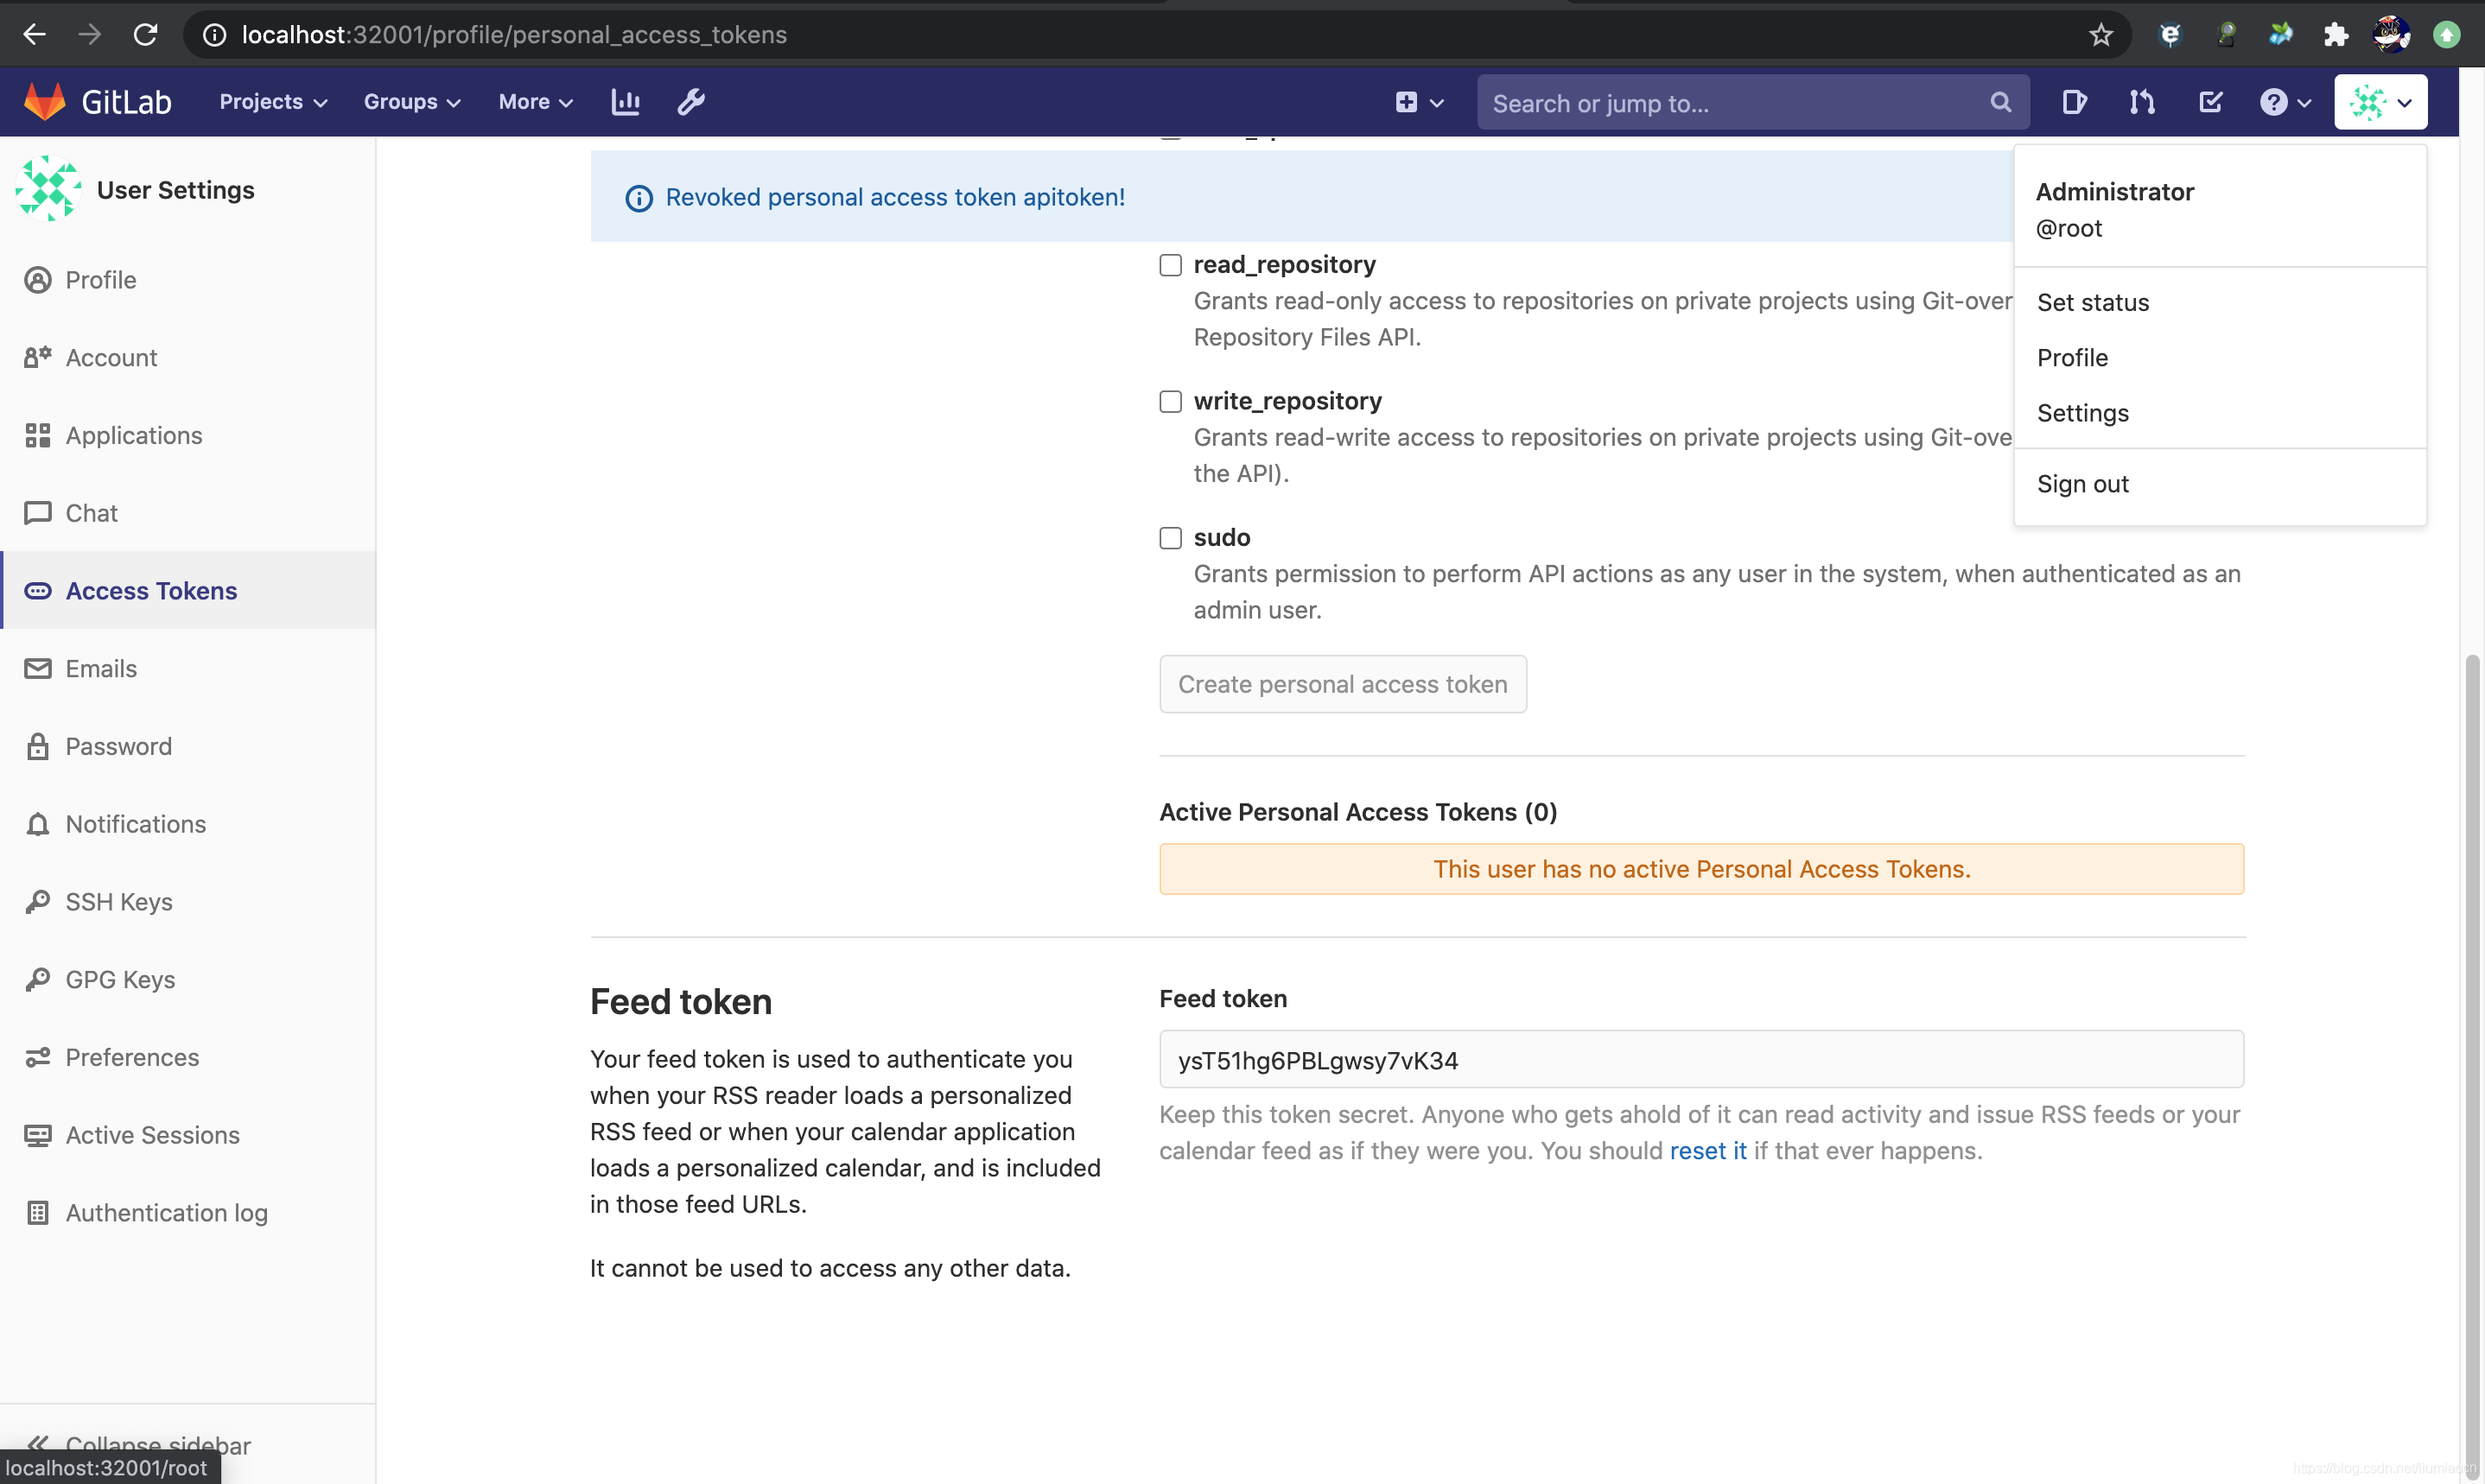Expand the Help dropdown chevron

2304,103
